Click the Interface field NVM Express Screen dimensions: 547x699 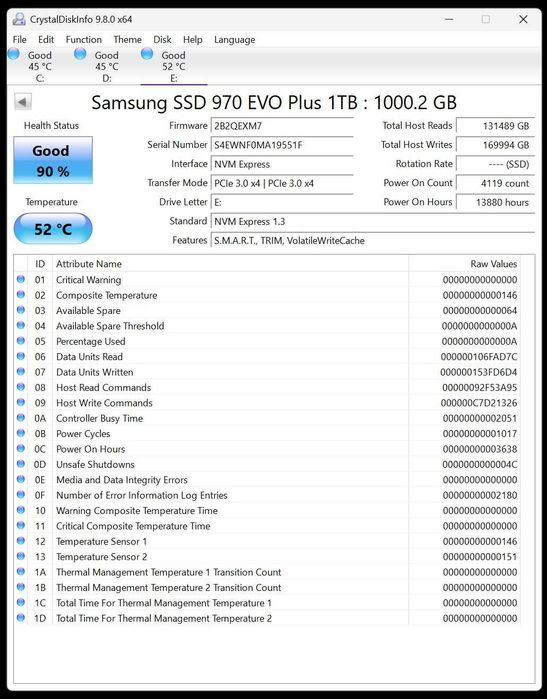click(x=282, y=164)
